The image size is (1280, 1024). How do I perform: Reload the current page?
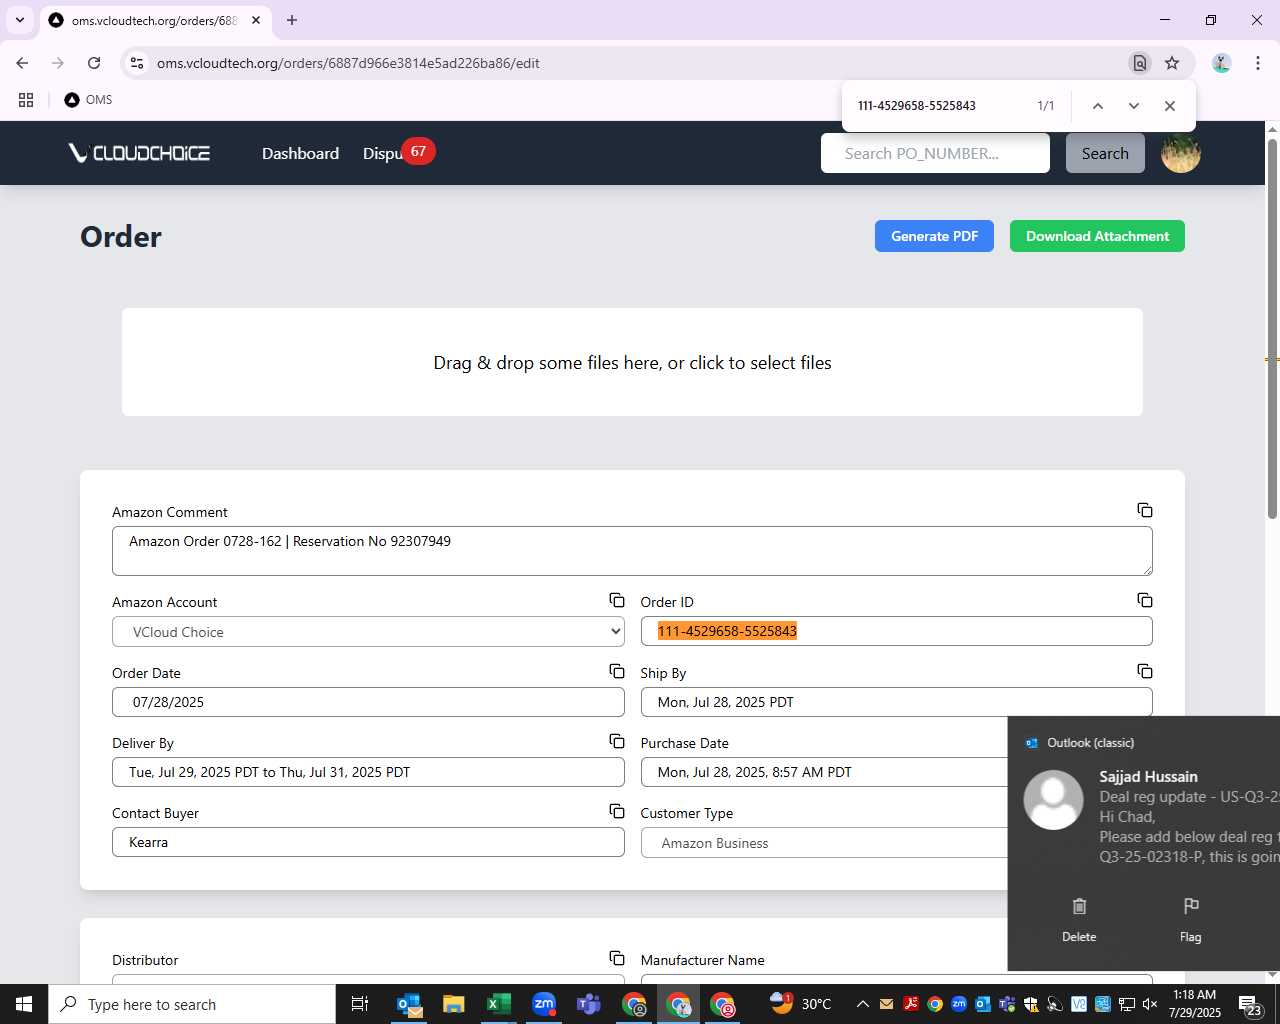pos(94,63)
